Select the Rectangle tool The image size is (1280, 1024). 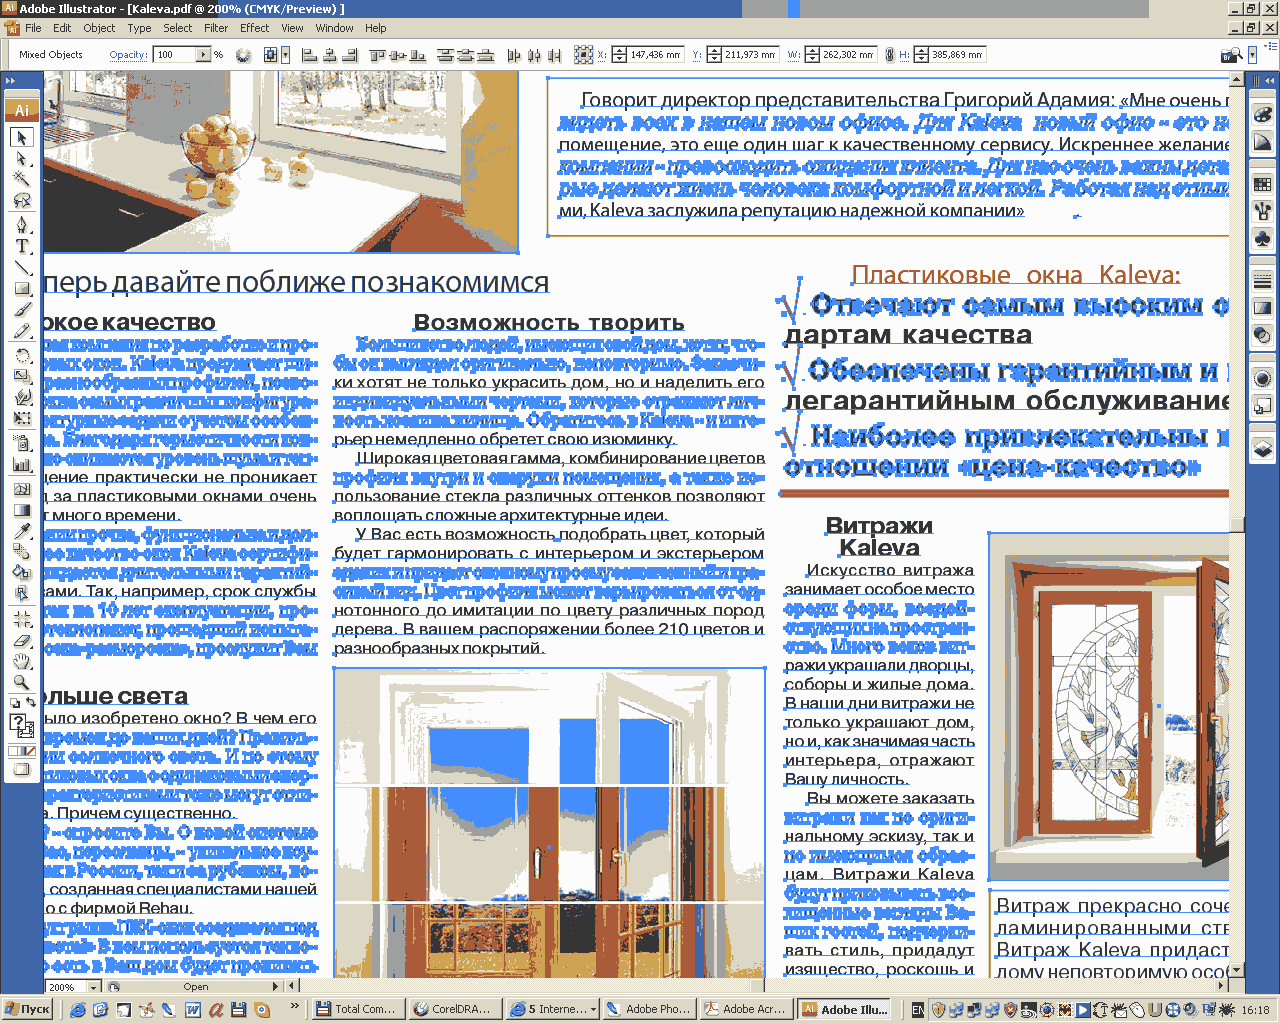coord(22,289)
